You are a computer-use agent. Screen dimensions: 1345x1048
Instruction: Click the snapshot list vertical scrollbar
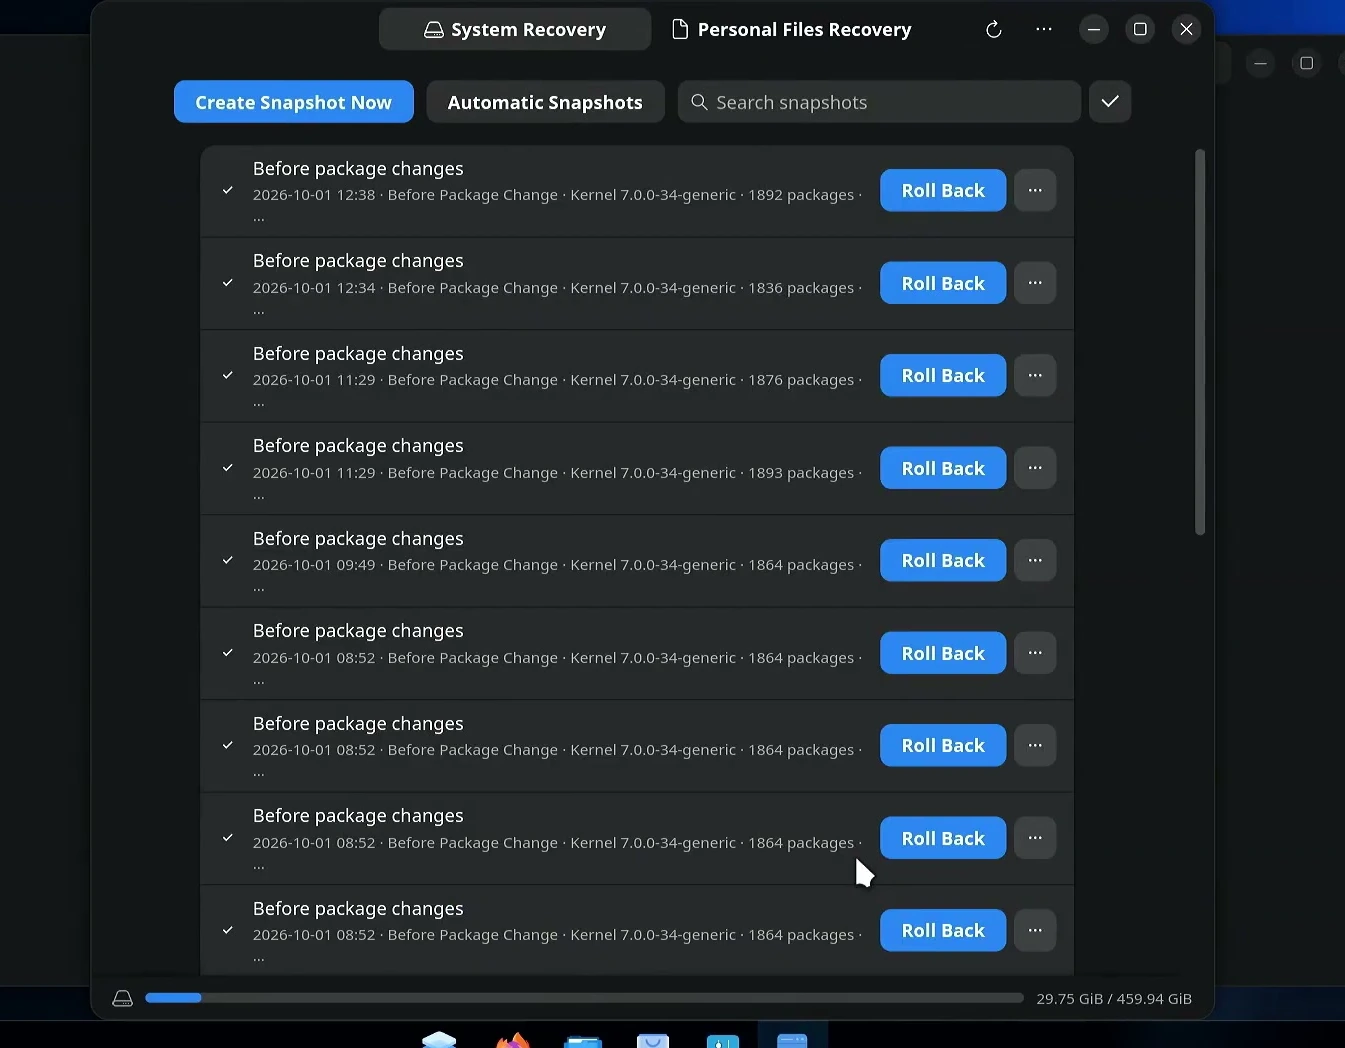[x=1200, y=342]
